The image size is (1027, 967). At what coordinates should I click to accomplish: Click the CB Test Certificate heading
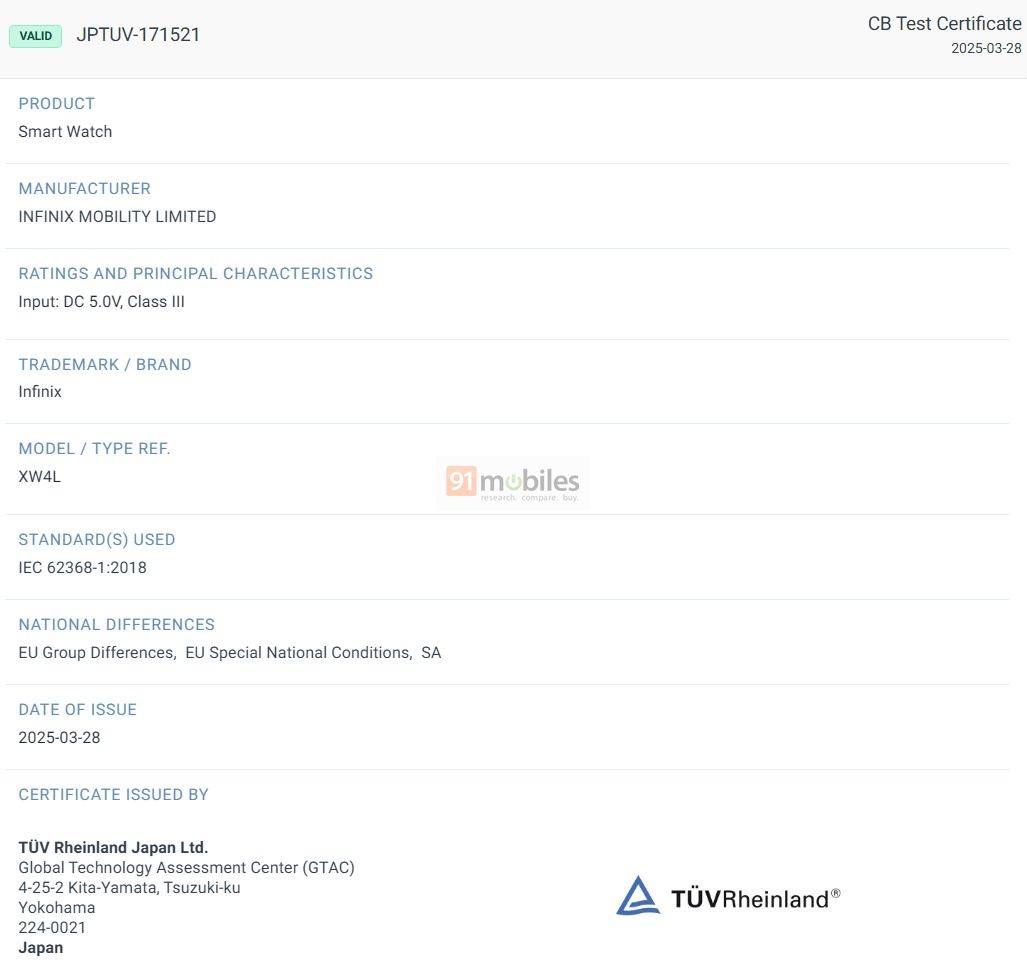point(944,24)
